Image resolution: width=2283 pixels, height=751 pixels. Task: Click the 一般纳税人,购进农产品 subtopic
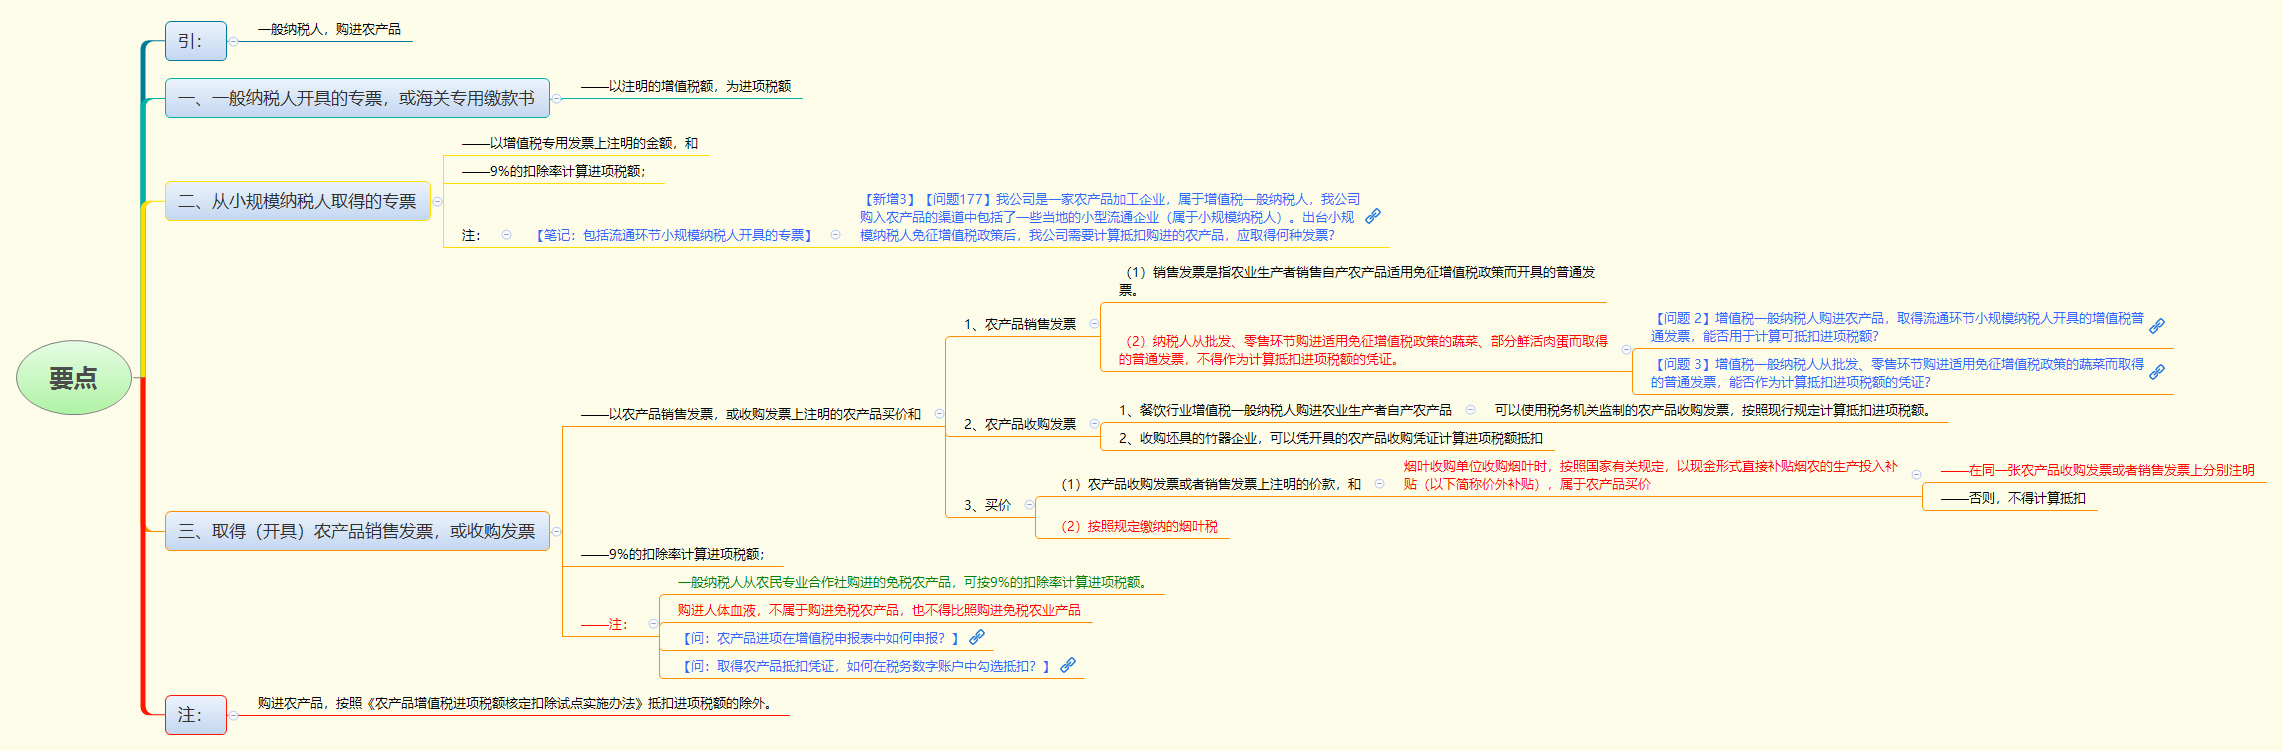click(x=329, y=30)
